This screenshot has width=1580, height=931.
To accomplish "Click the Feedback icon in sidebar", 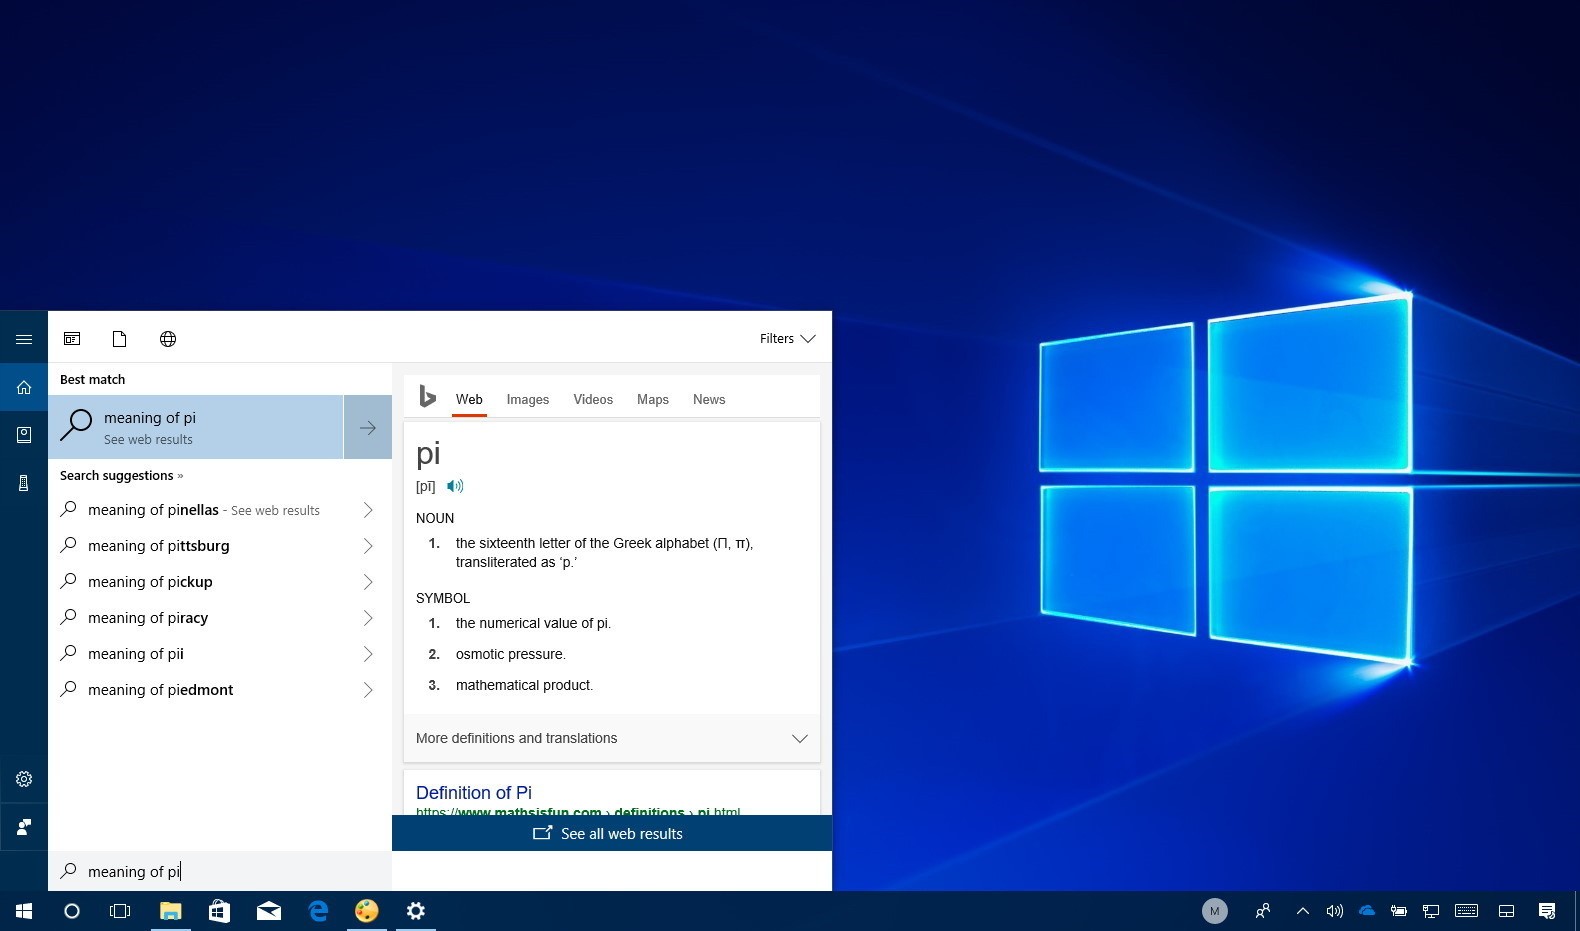I will point(24,827).
